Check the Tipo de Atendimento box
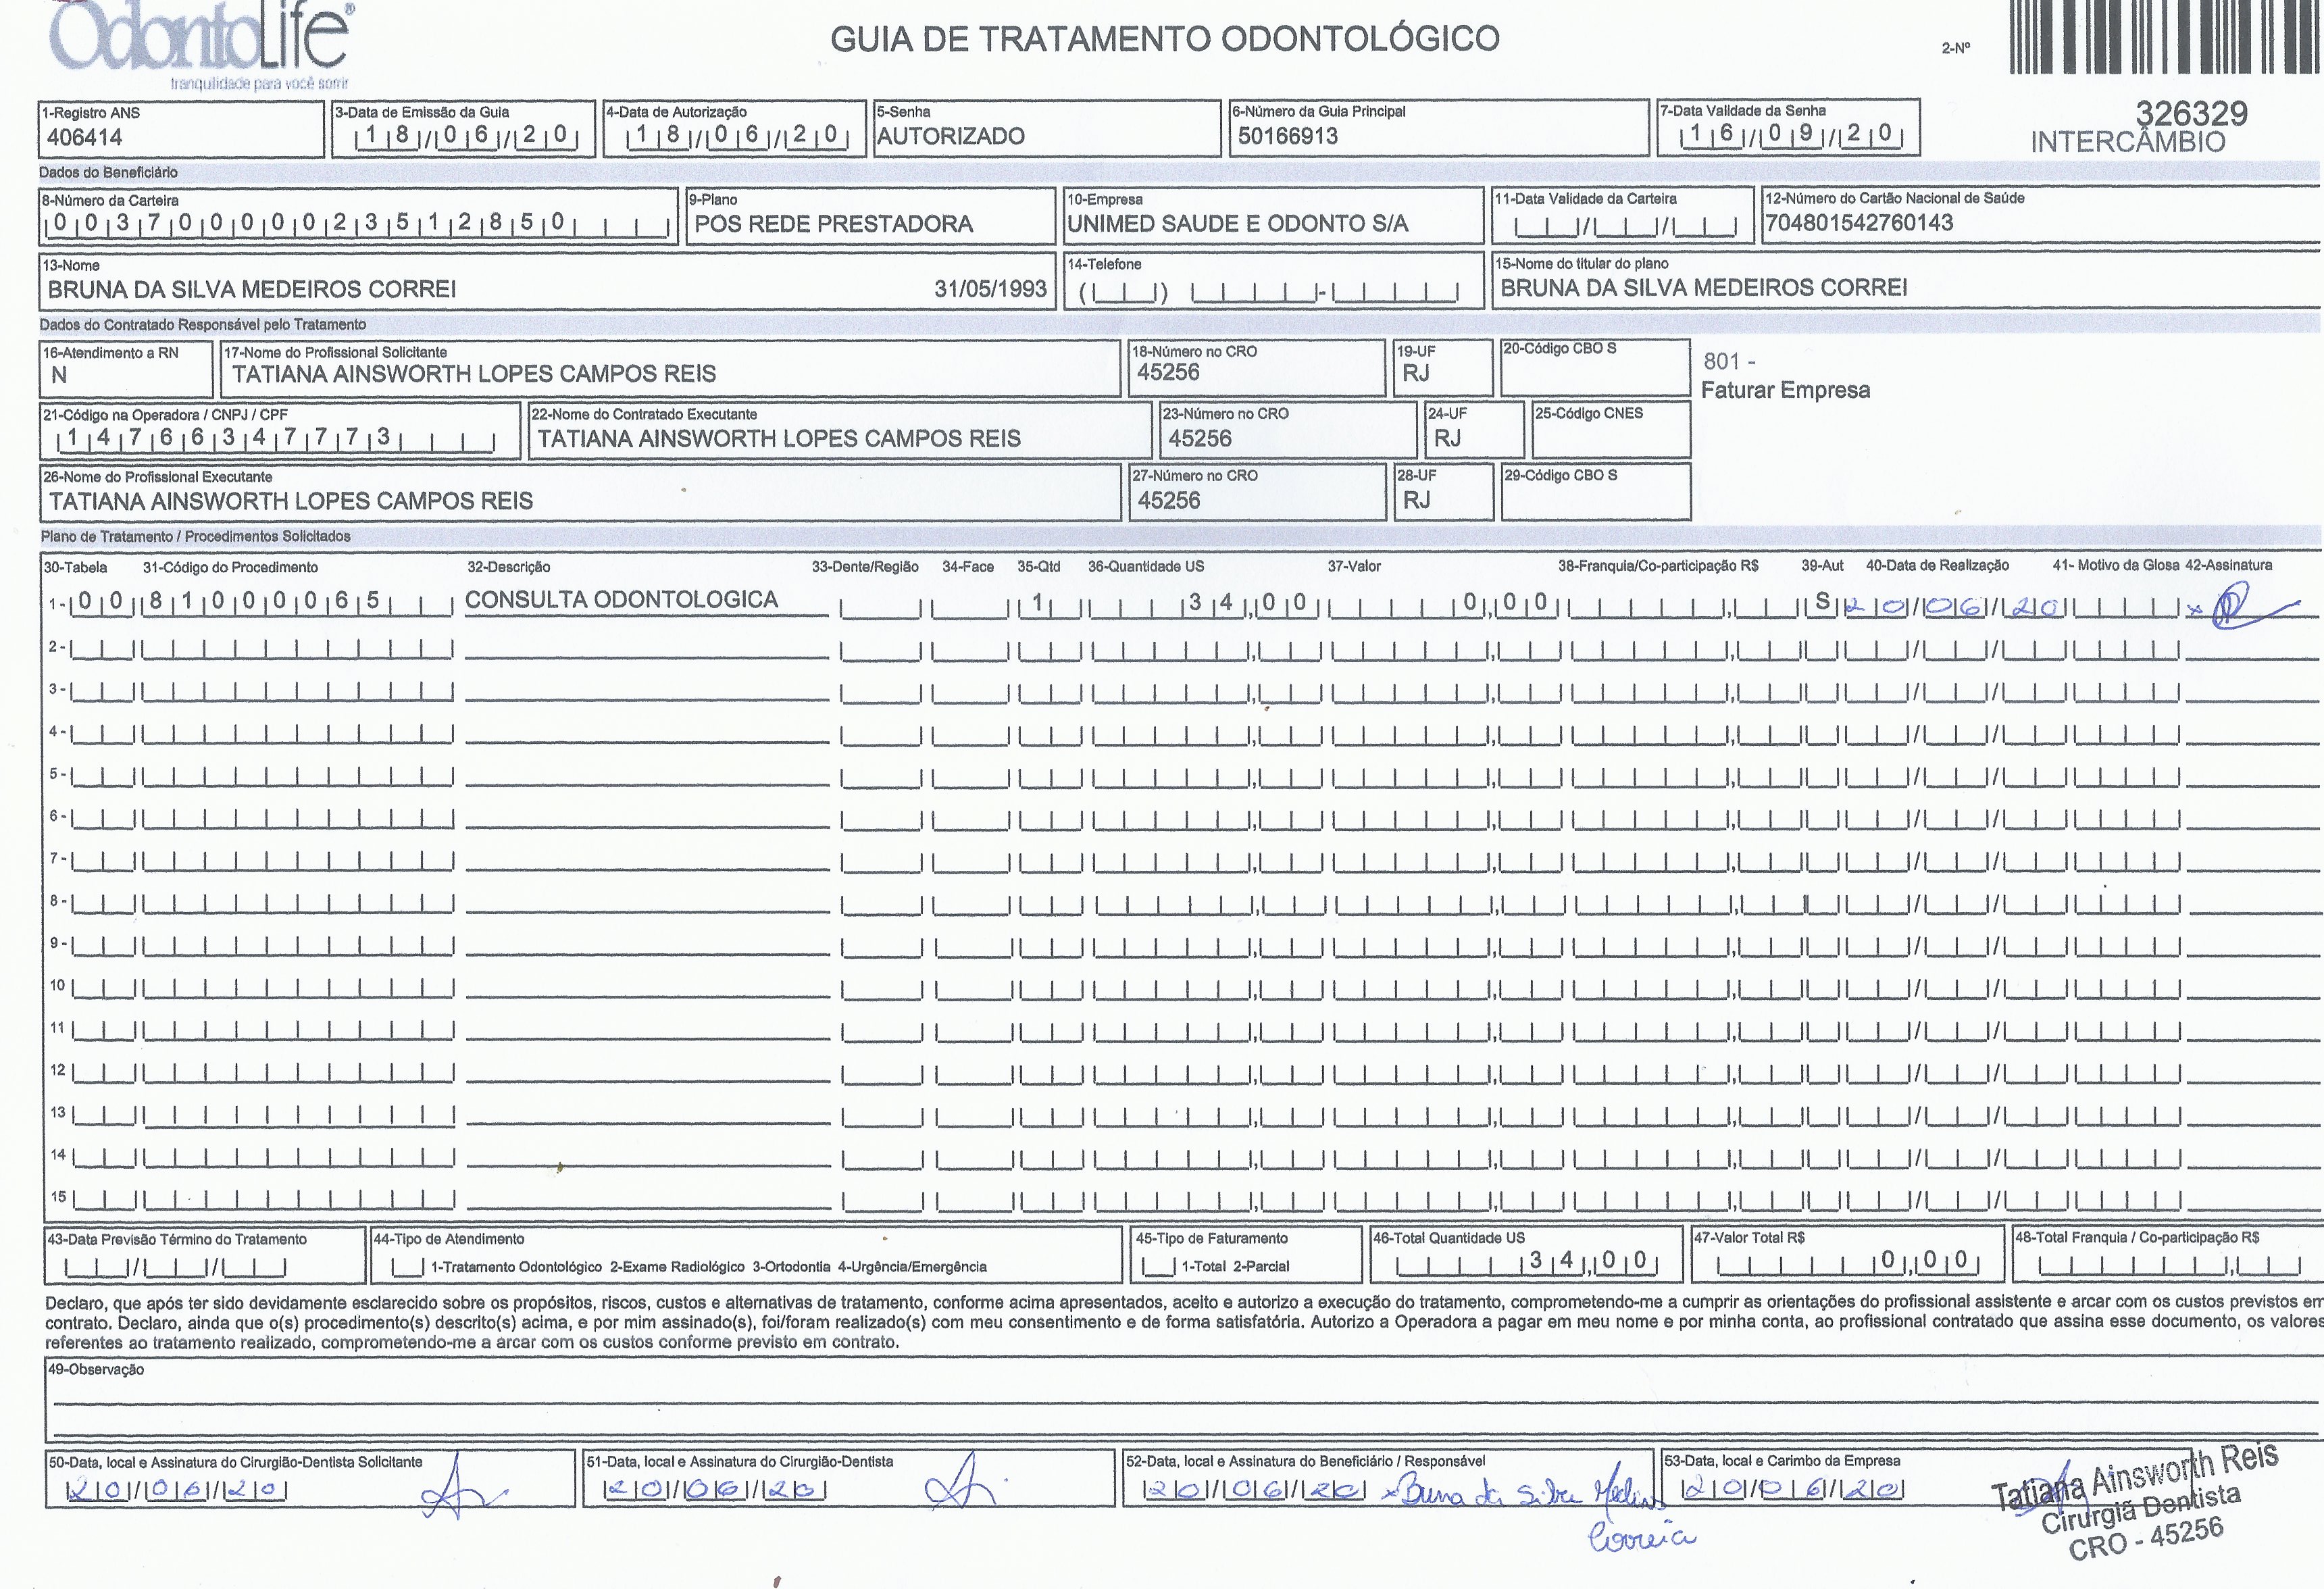 coord(408,1267)
